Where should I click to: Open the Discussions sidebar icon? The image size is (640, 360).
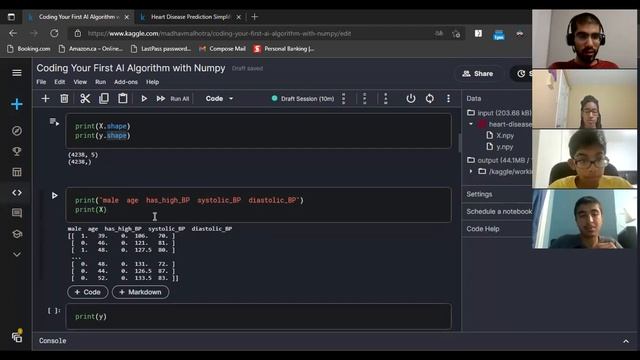(17, 213)
